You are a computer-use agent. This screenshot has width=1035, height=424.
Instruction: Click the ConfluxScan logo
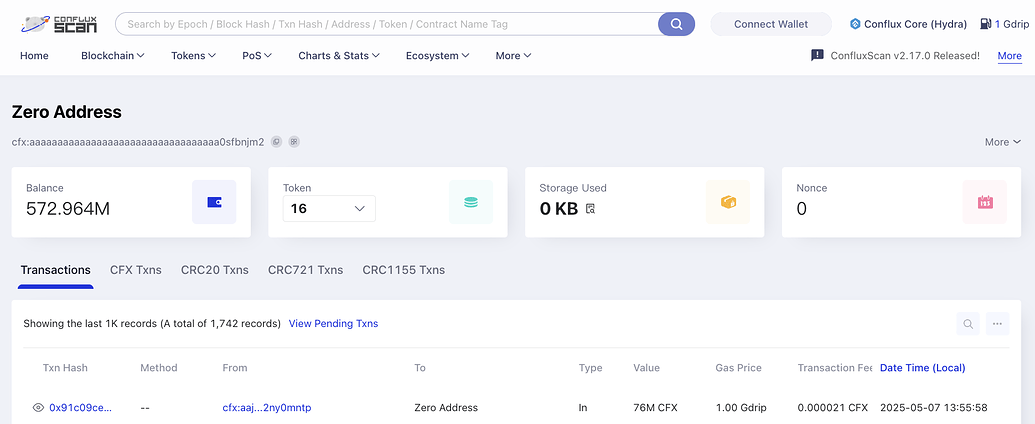tap(59, 24)
